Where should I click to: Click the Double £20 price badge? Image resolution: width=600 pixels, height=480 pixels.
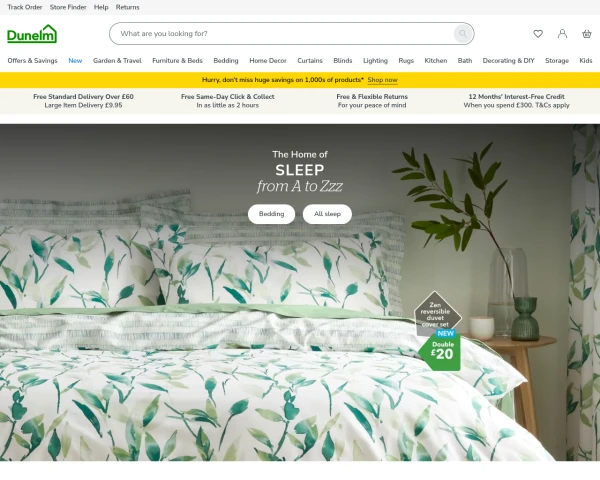(440, 350)
